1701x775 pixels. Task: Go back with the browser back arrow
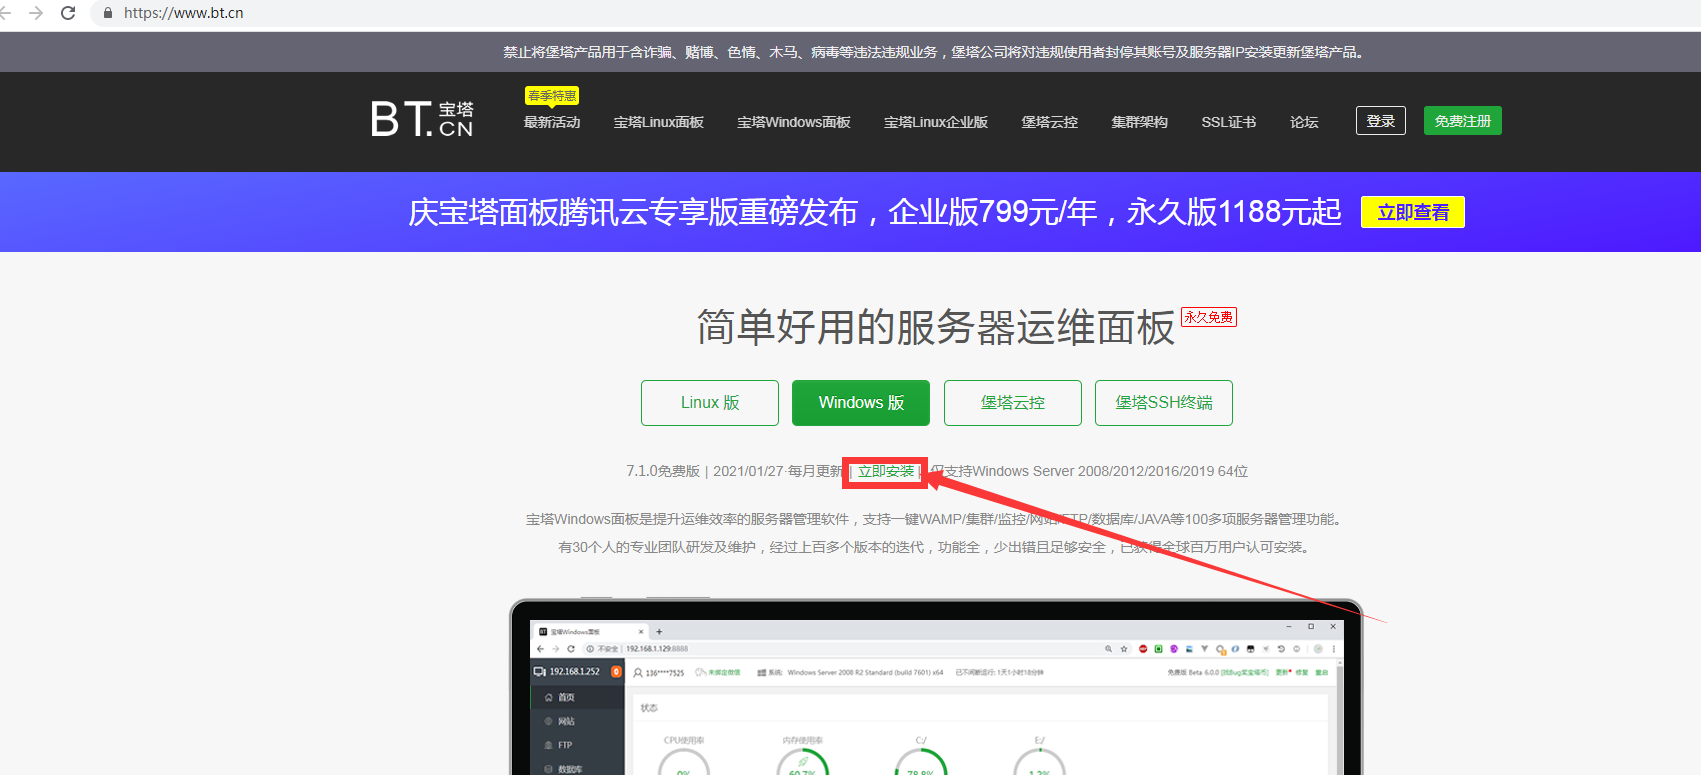(x=5, y=13)
